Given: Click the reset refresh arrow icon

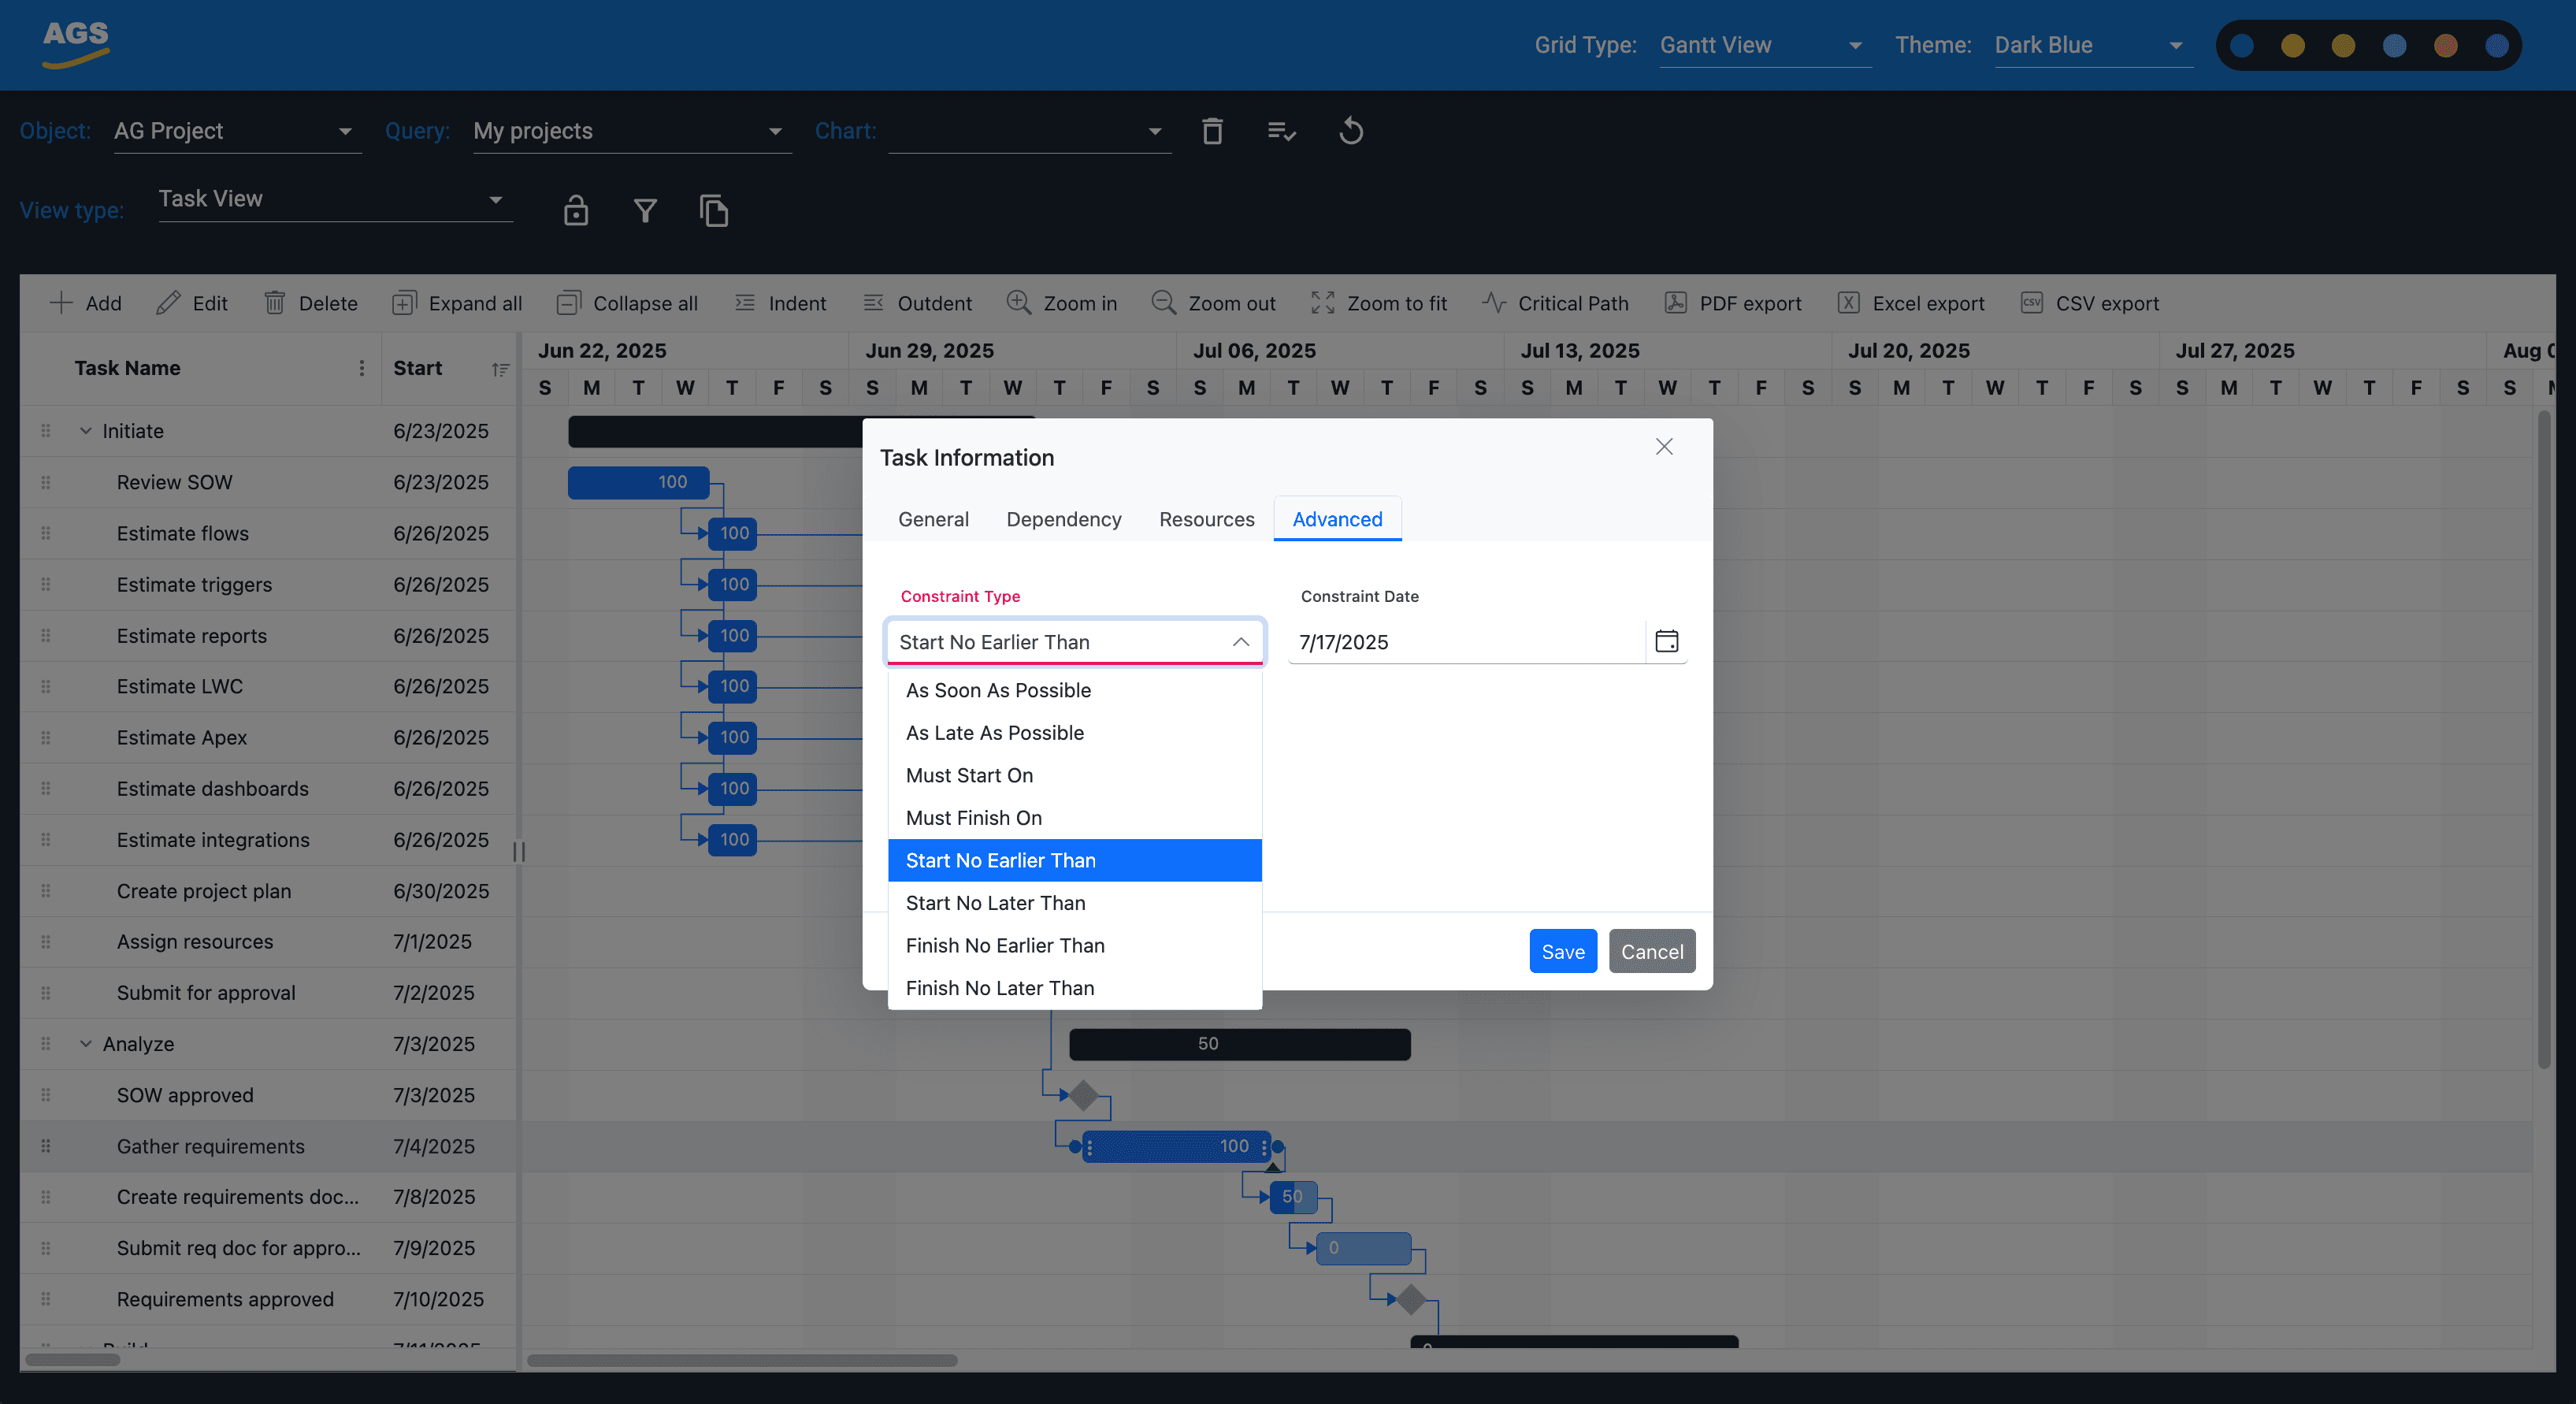Looking at the screenshot, I should pyautogui.click(x=1351, y=131).
